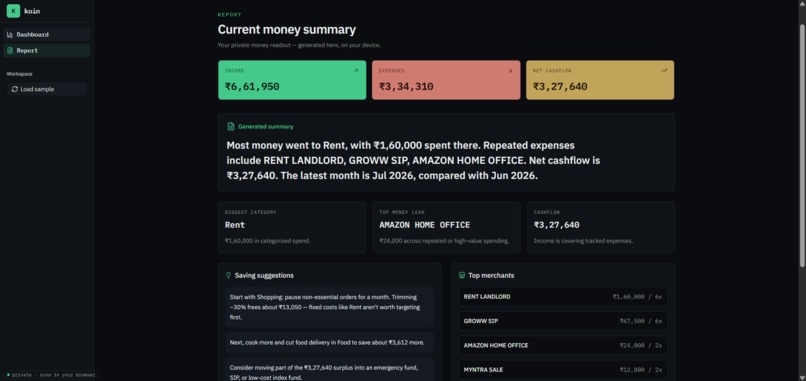Click the Expenses card down-right arrow icon

(510, 70)
